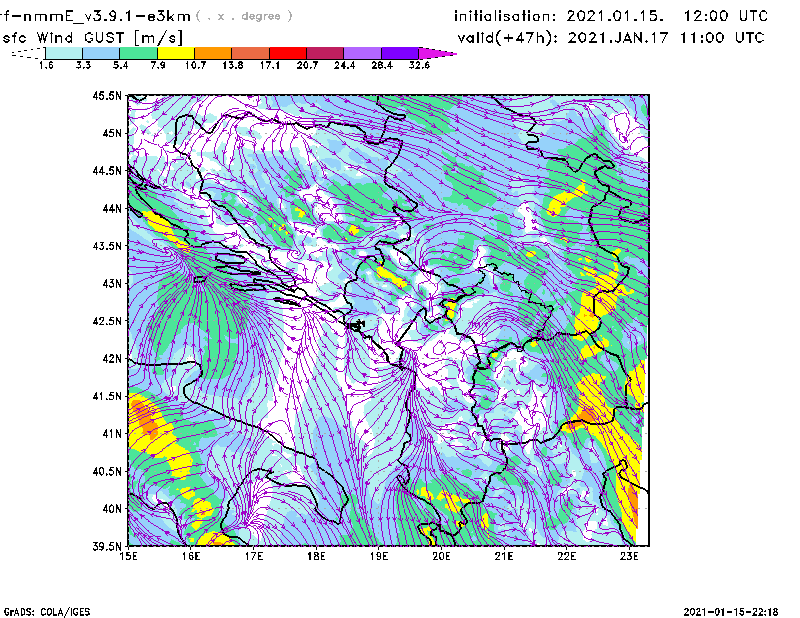800x618 pixels.
Task: Click the 19E longitude label
Action: point(379,556)
